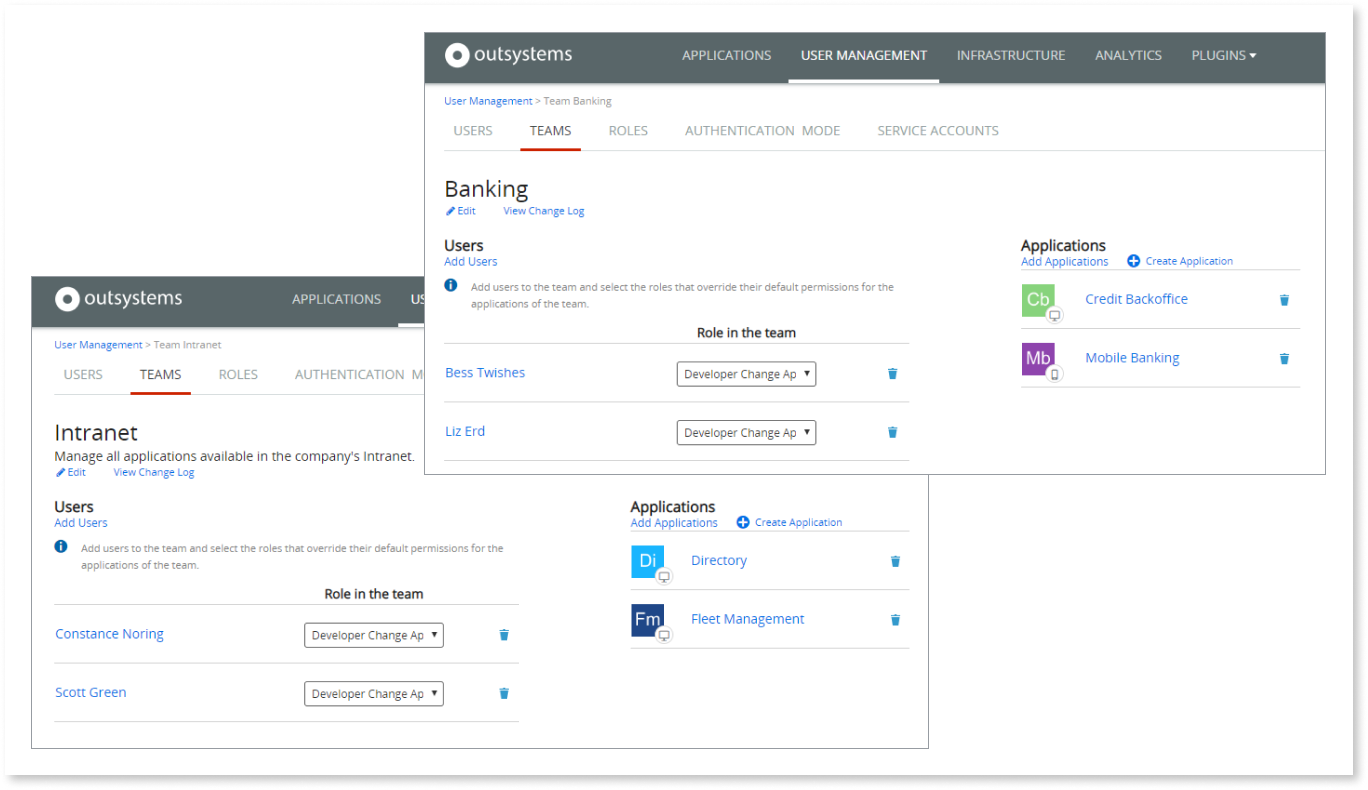Open User Management menu in Banking window
The height and width of the screenshot is (790, 1368).
(x=864, y=56)
